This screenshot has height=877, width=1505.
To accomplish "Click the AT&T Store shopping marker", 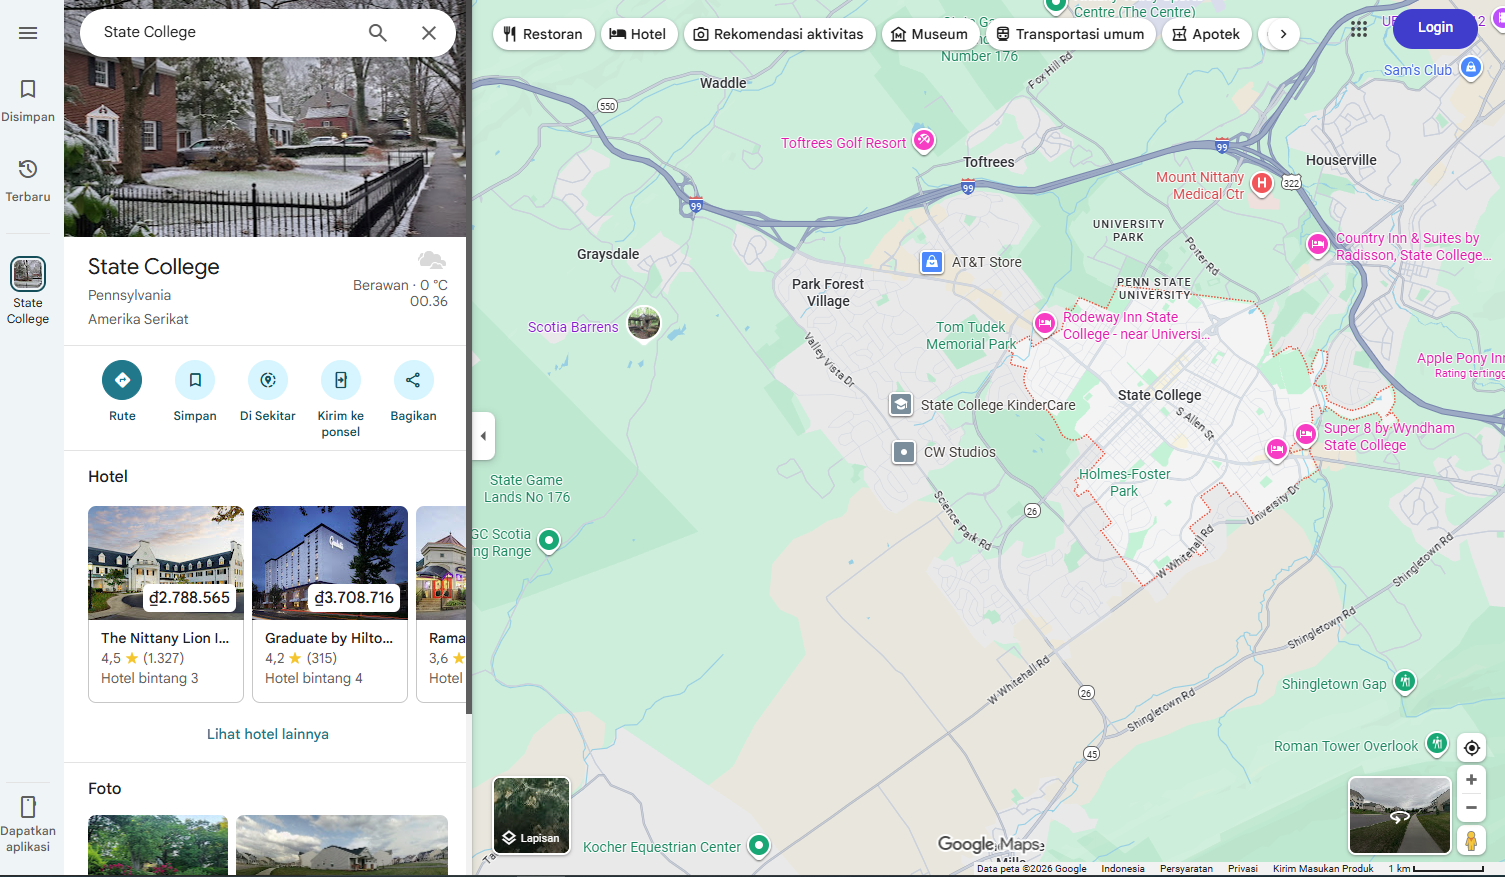I will click(932, 262).
